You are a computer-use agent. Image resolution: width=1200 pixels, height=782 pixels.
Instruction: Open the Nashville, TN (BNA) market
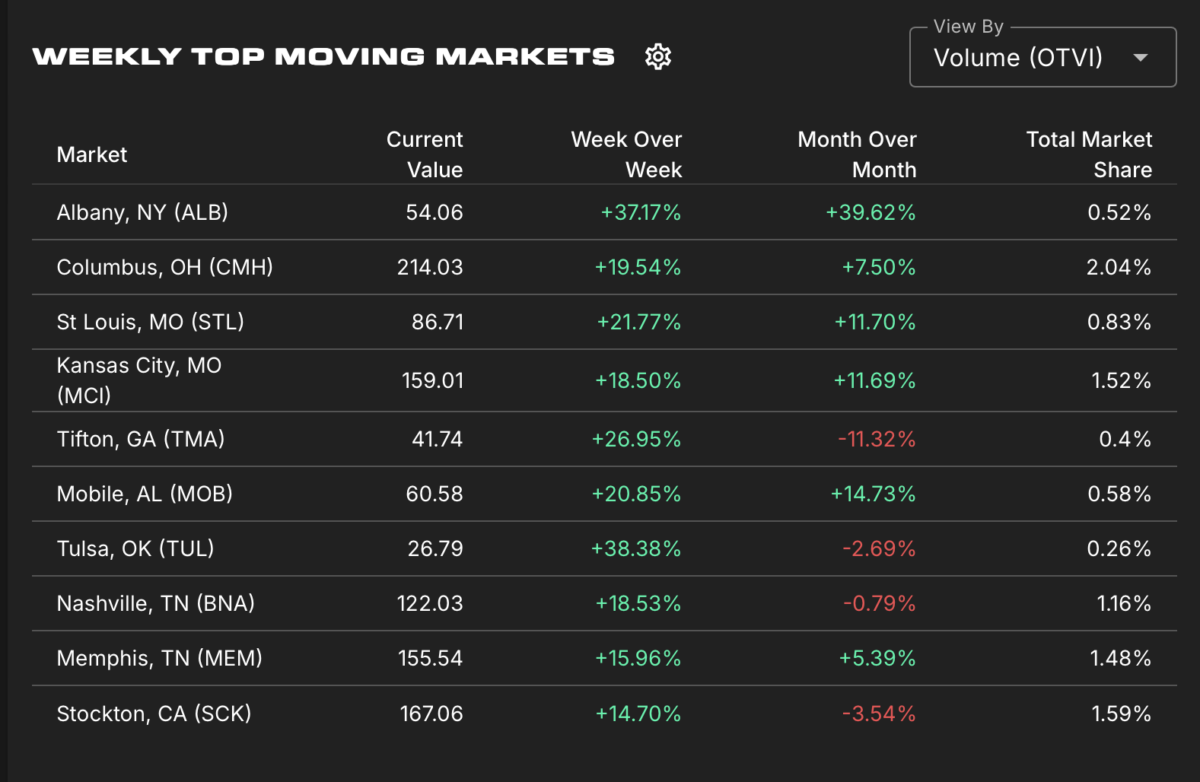156,603
